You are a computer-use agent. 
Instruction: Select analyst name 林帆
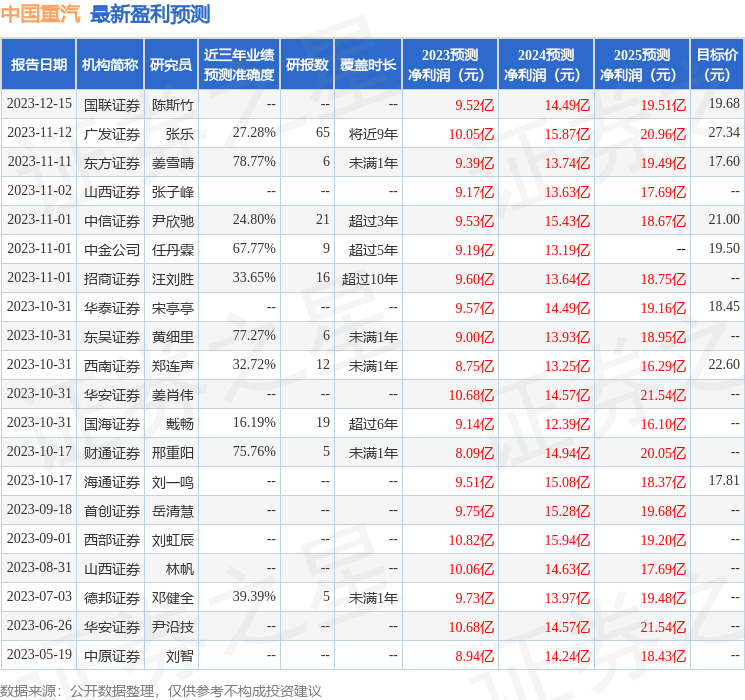point(180,569)
